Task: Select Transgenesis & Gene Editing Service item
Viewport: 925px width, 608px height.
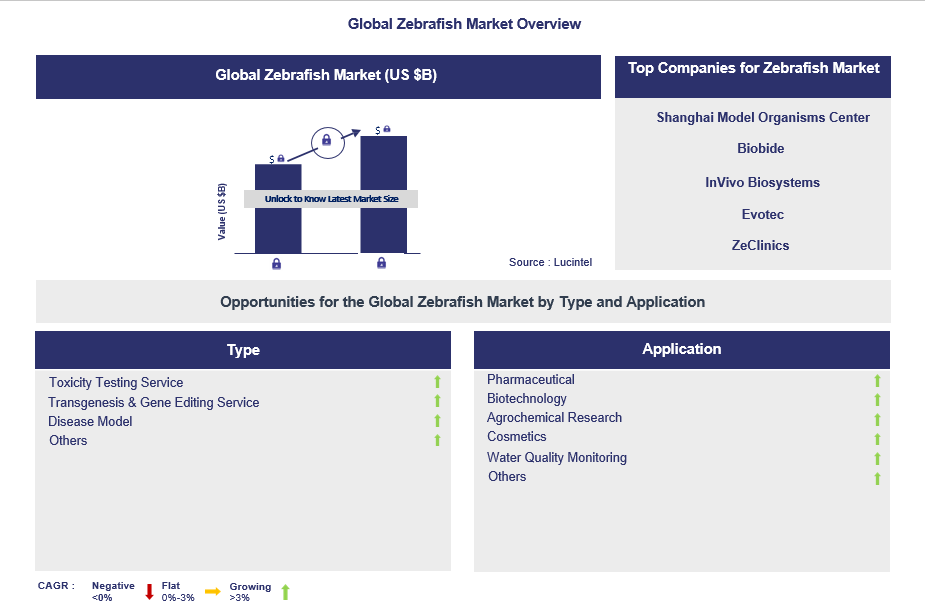Action: click(x=153, y=402)
